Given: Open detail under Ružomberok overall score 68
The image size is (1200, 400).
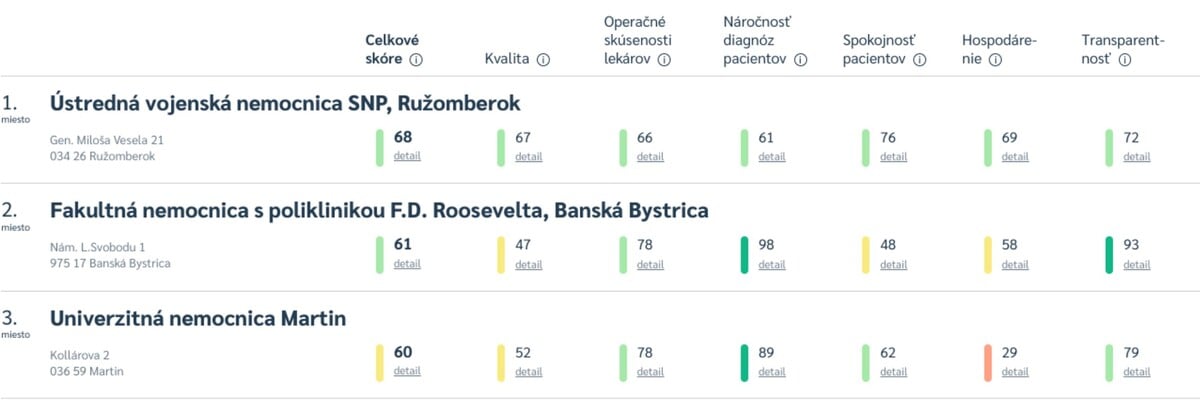Looking at the screenshot, I should 407,156.
